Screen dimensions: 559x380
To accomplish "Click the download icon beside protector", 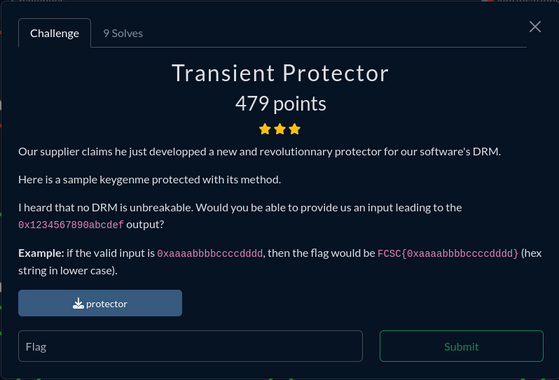I will (78, 303).
